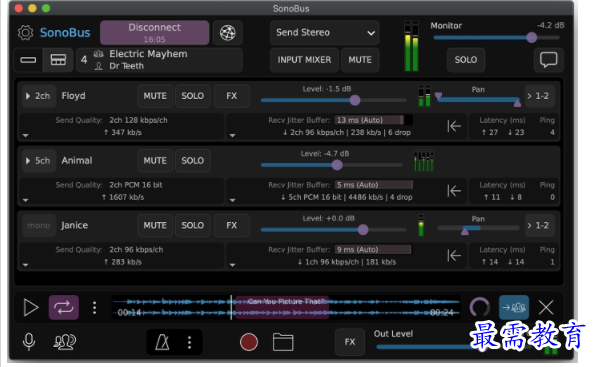Toggle the Monitor SOLO button
Image resolution: width=594 pixels, height=367 pixels.
[466, 60]
